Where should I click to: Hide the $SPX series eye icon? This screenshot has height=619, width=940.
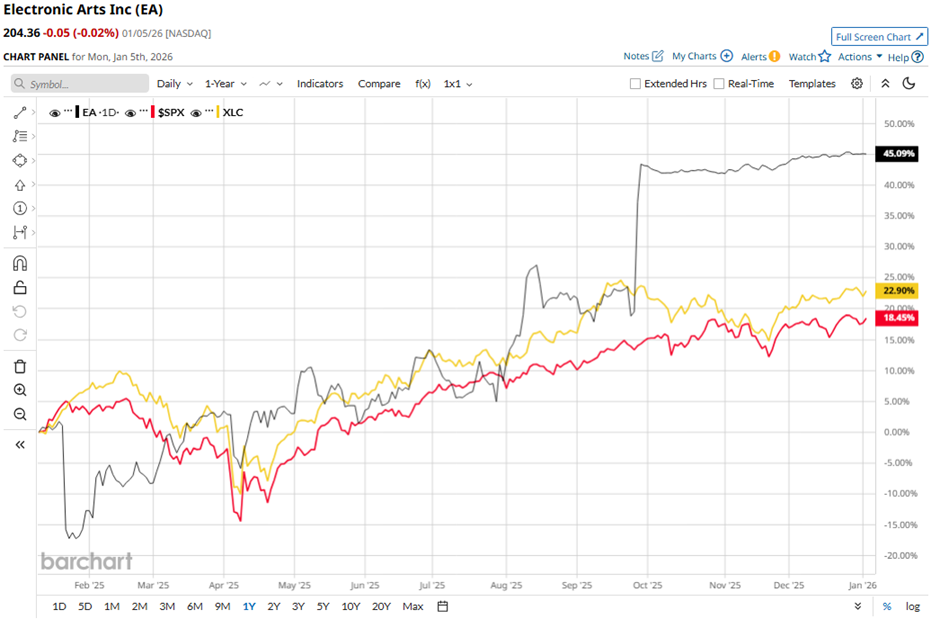[130, 113]
